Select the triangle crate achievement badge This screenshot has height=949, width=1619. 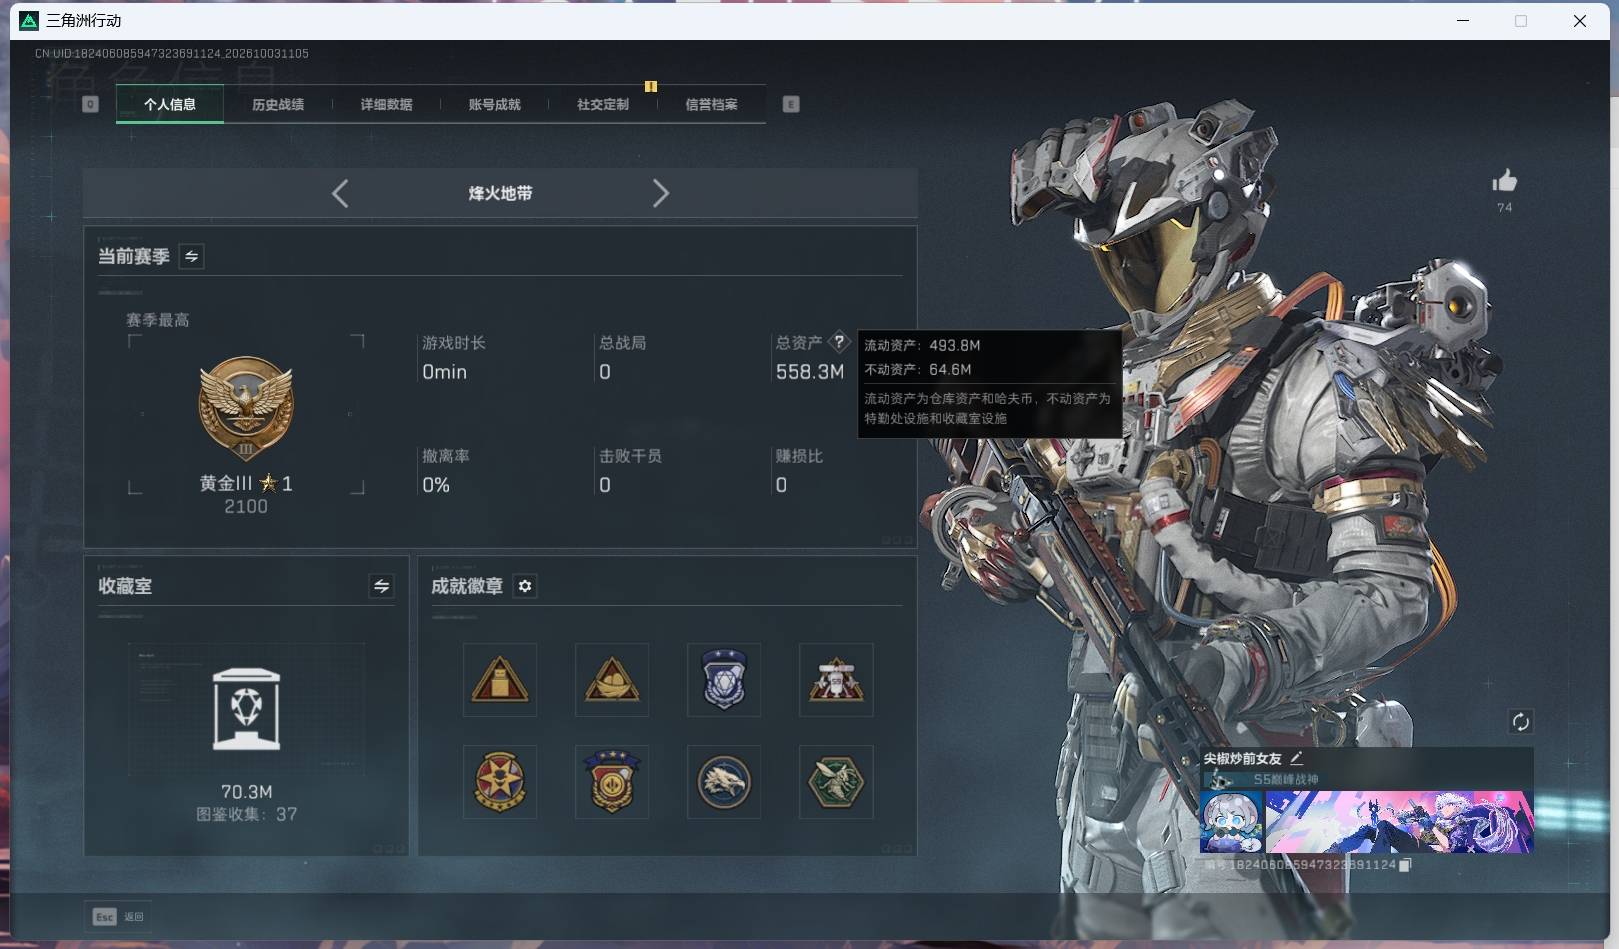(x=500, y=680)
